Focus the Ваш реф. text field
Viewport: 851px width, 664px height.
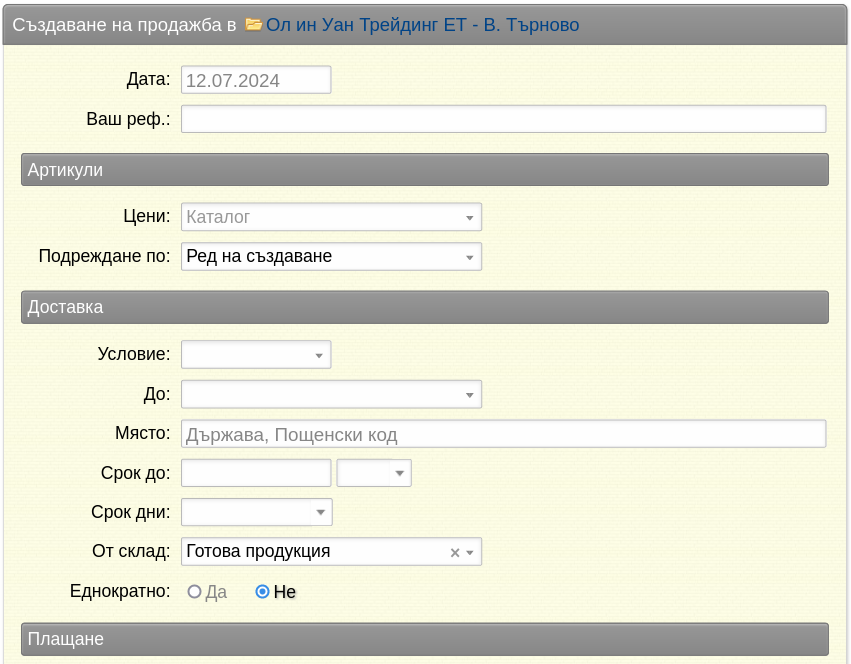click(x=504, y=119)
